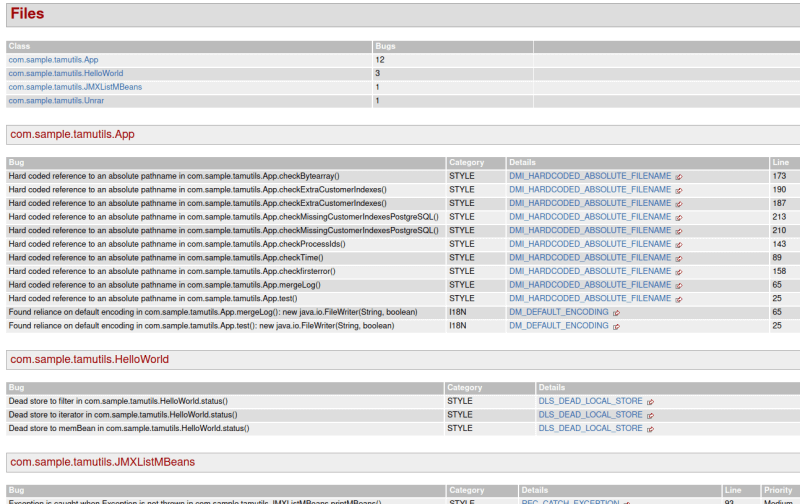The height and width of the screenshot is (504, 800).
Task: Click bug text mentioning checkProcessIds()
Action: [x=177, y=244]
